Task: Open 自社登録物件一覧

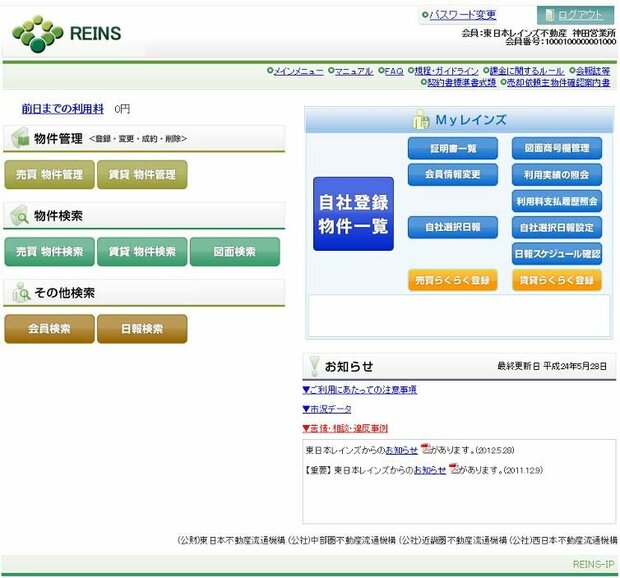Action: pos(353,214)
